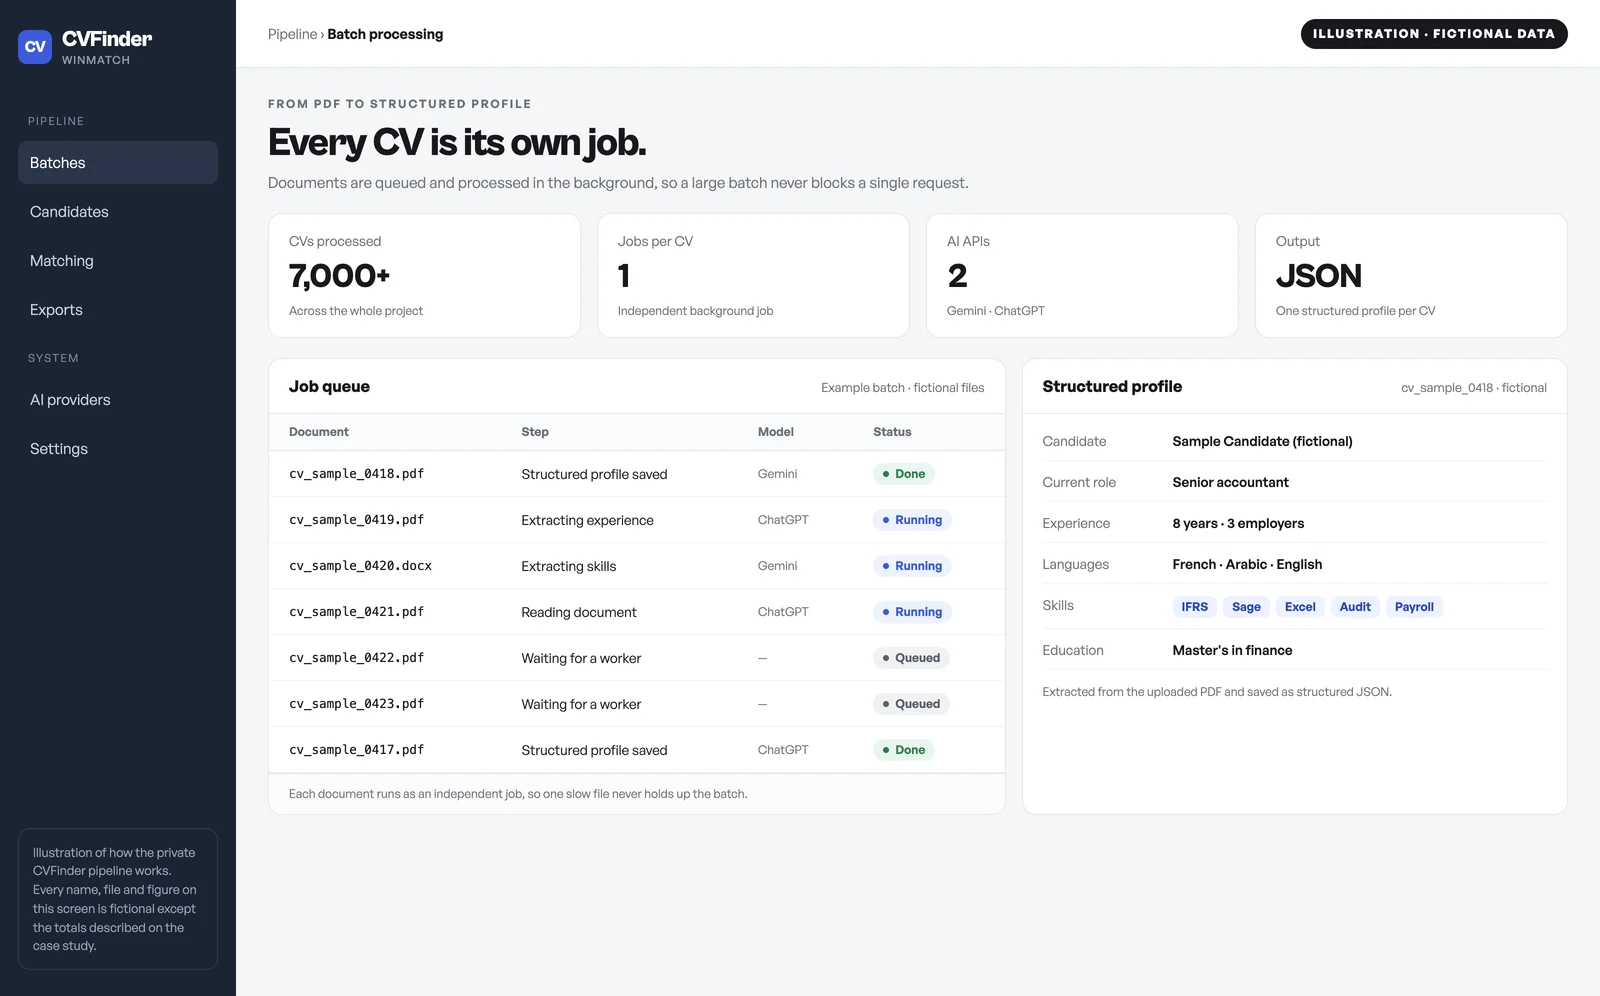Click Running status of cv_sample_0420.docx

tap(912, 566)
